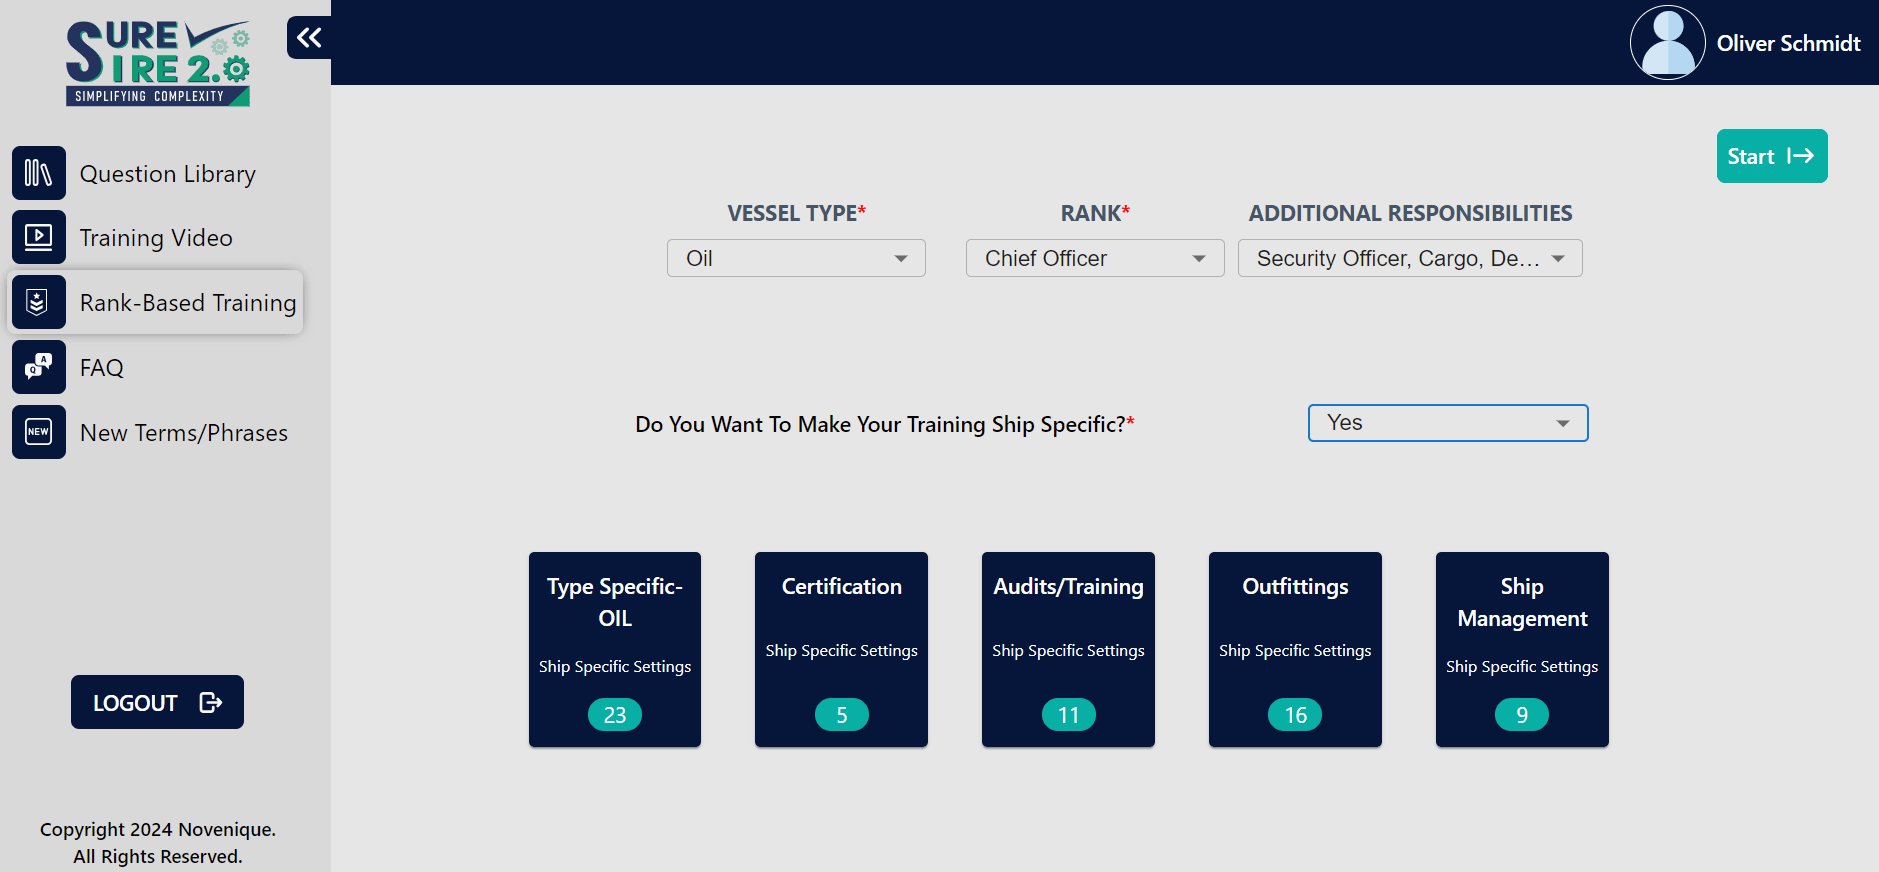1879x872 pixels.
Task: Click ship specific training question text
Action: click(x=885, y=424)
